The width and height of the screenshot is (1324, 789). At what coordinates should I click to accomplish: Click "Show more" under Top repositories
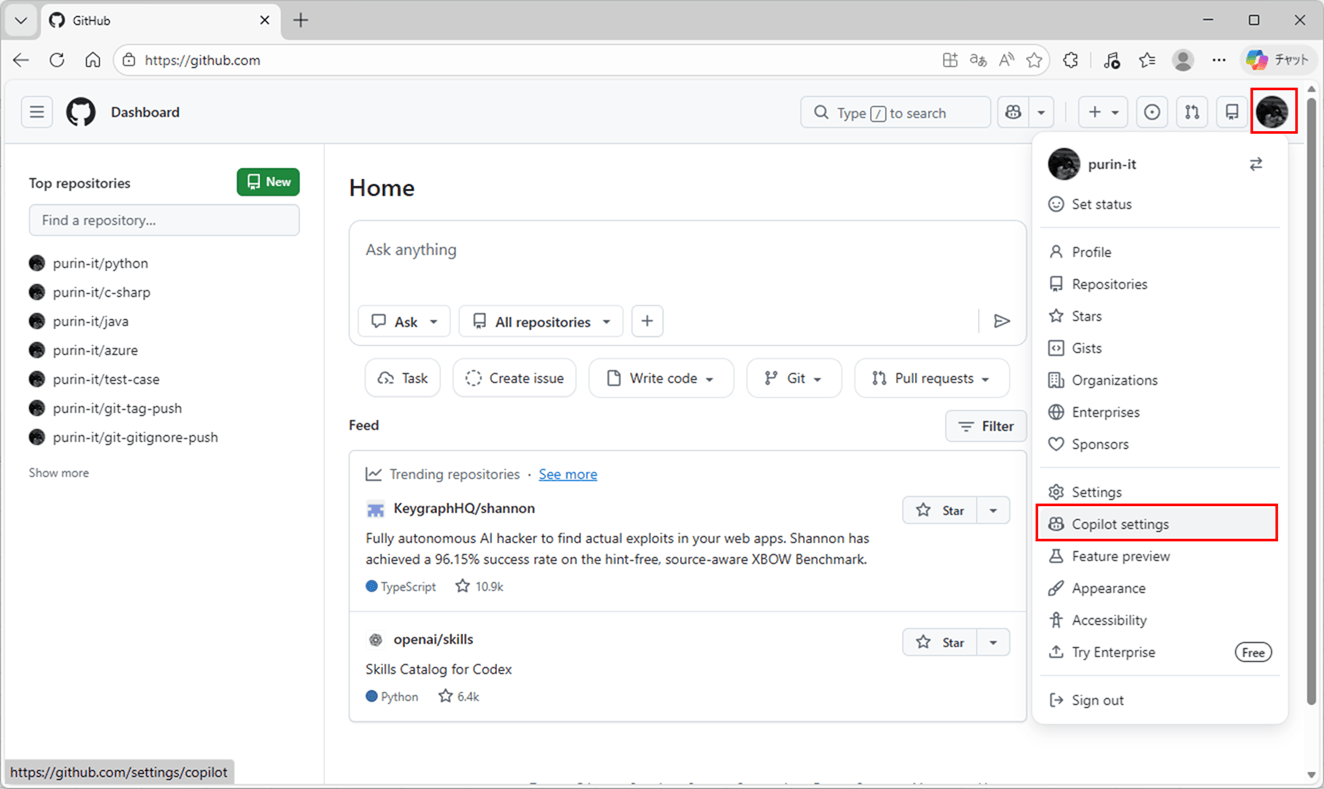(x=58, y=472)
